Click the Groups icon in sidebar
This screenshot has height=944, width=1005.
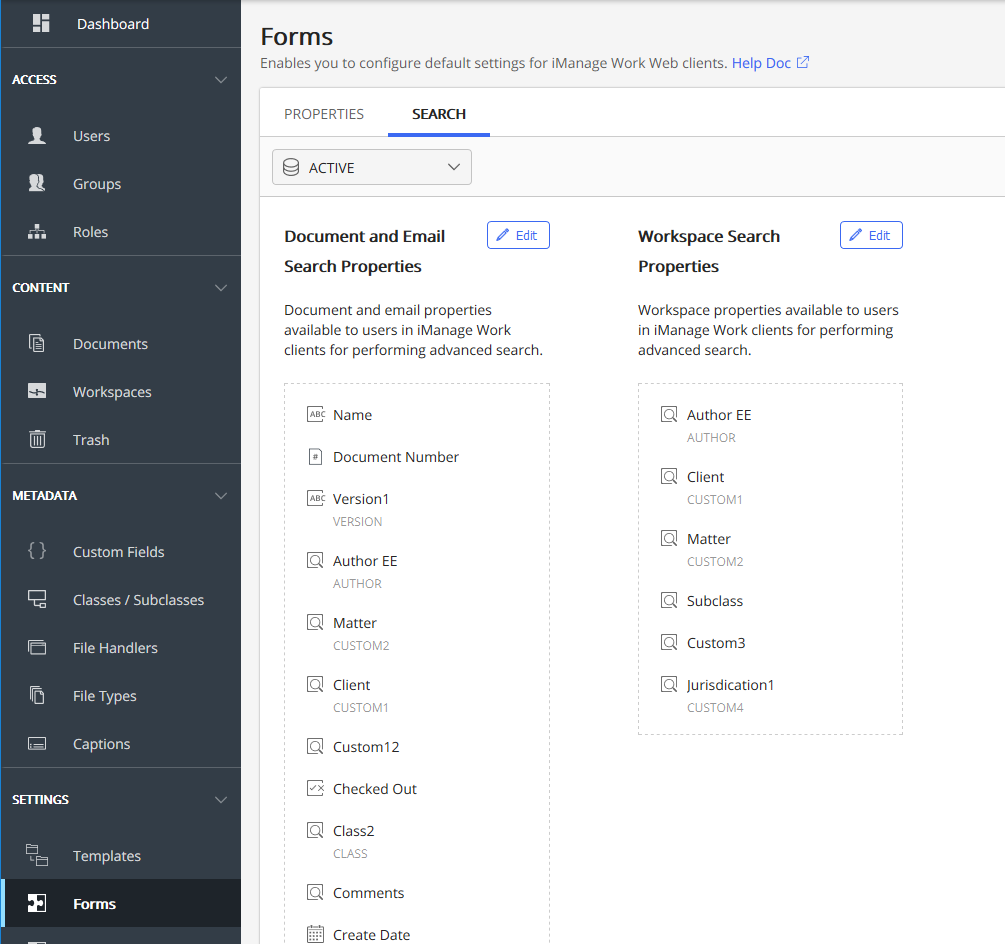pos(37,184)
